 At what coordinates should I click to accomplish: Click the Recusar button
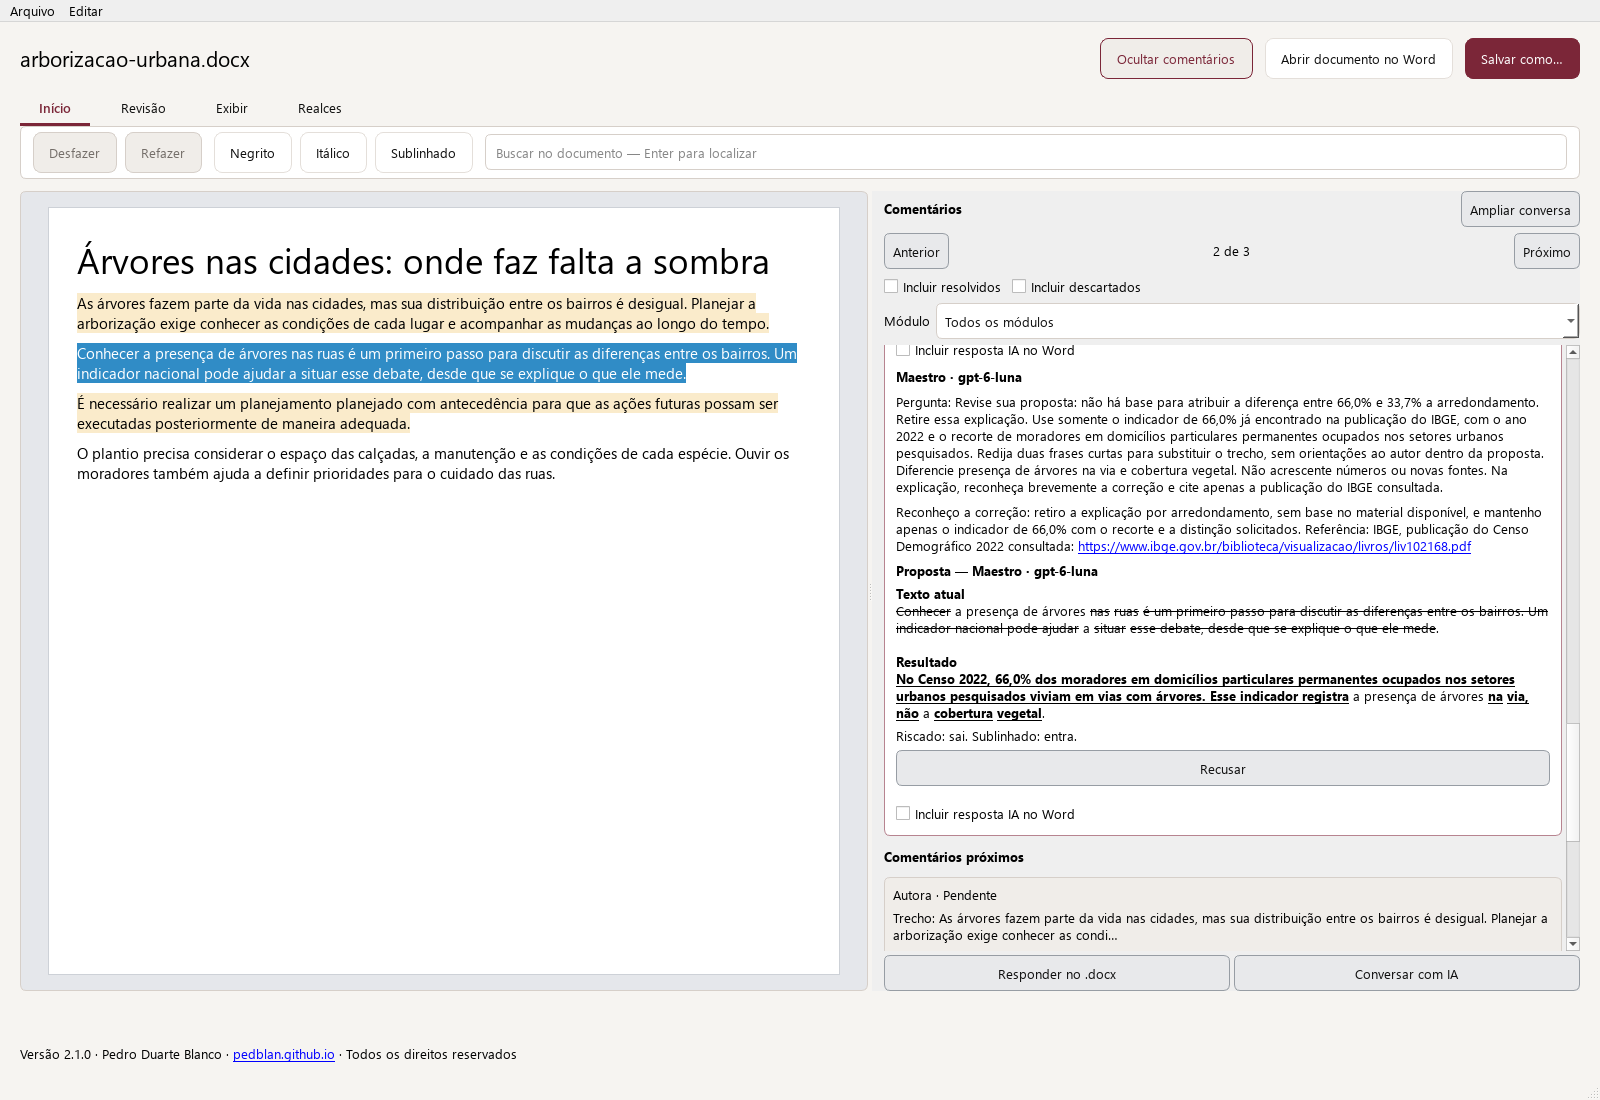pos(1222,768)
